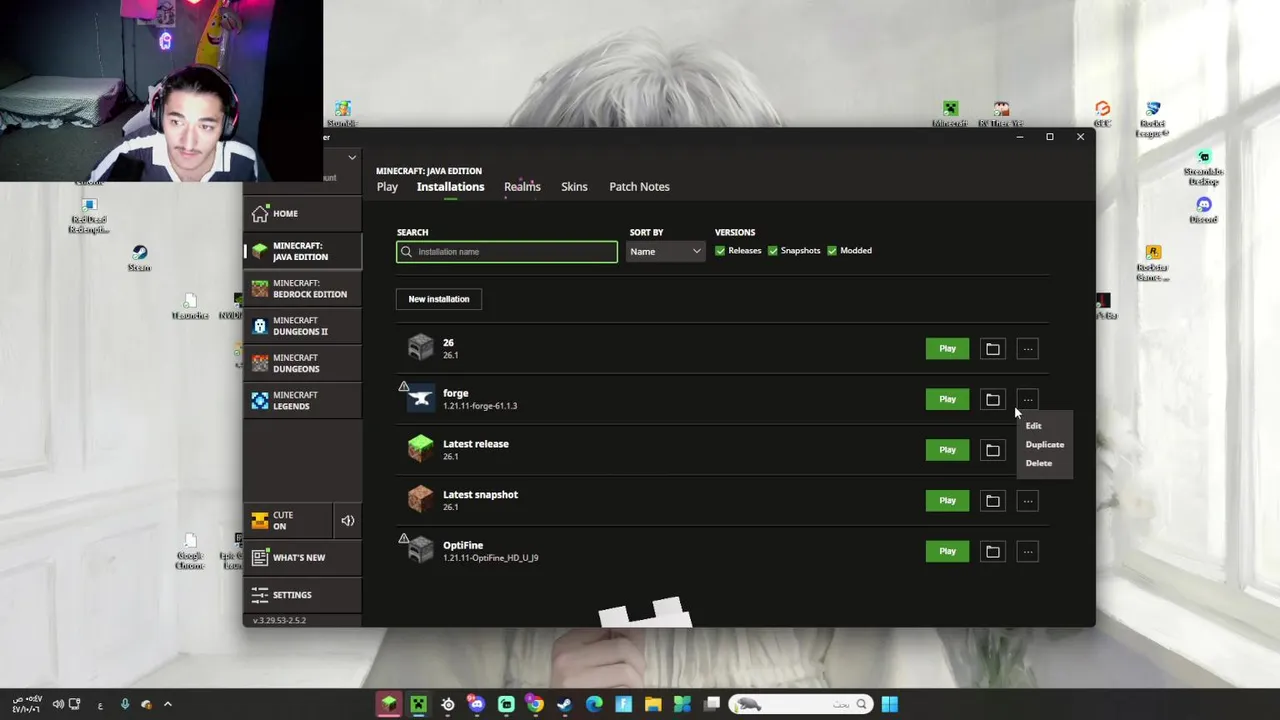Open Windows Start menu
The height and width of the screenshot is (720, 1280).
point(889,704)
